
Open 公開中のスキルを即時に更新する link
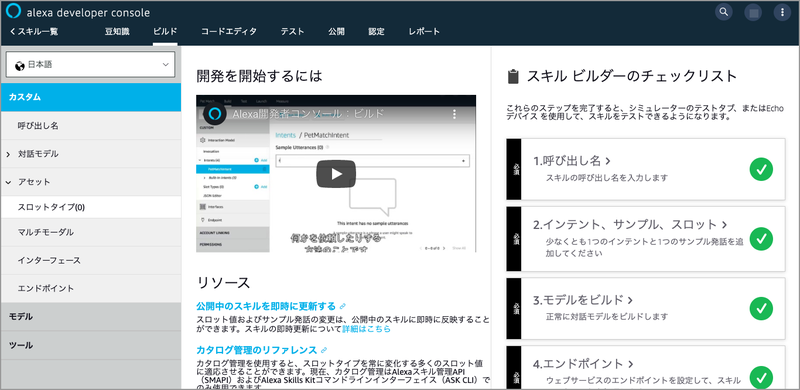tap(266, 306)
